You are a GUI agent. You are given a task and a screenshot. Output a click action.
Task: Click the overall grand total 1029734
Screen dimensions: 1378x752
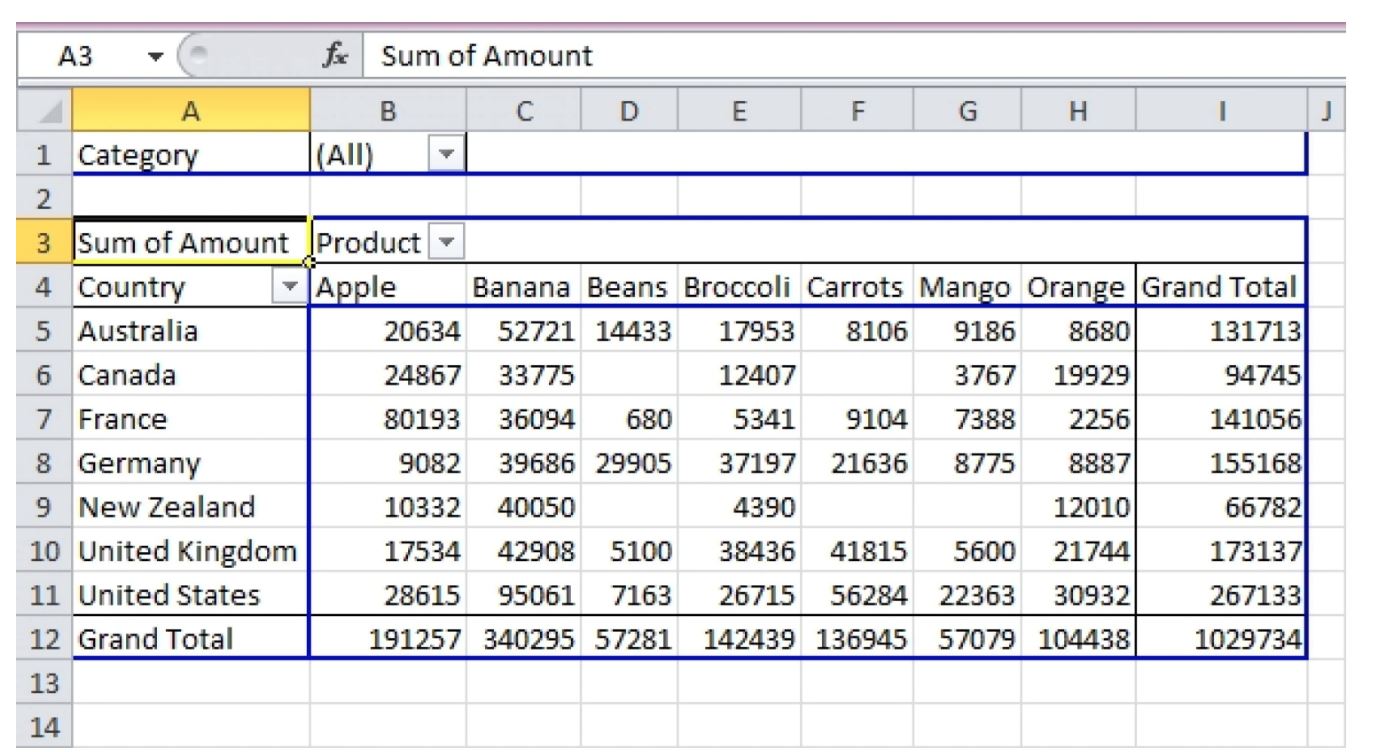1220,639
